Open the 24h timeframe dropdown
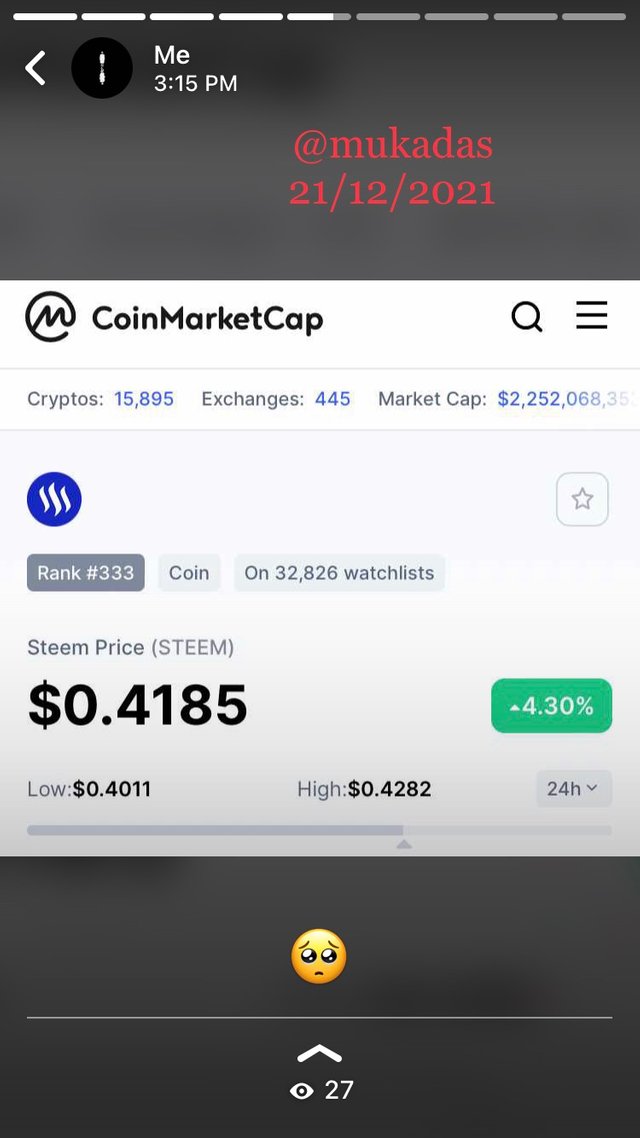This screenshot has height=1138, width=640. click(x=572, y=789)
